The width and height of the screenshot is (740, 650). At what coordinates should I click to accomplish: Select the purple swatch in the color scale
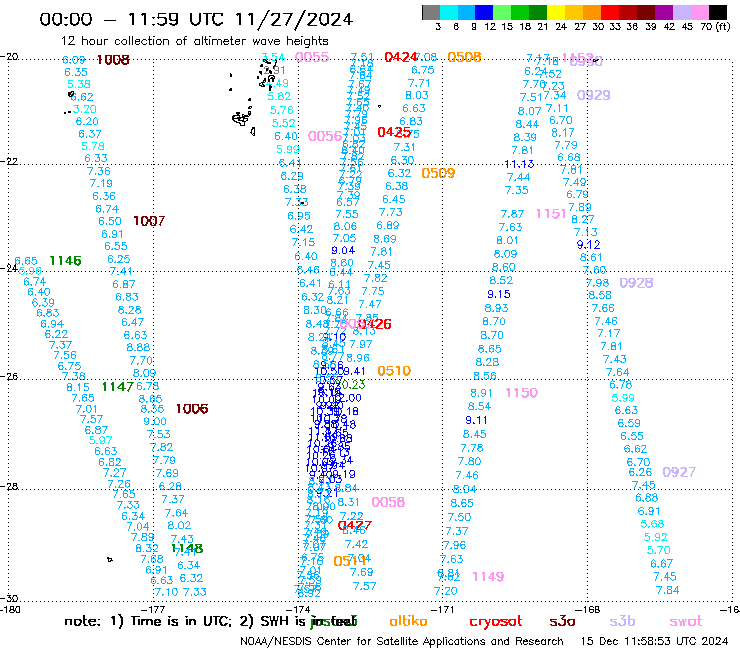(664, 12)
